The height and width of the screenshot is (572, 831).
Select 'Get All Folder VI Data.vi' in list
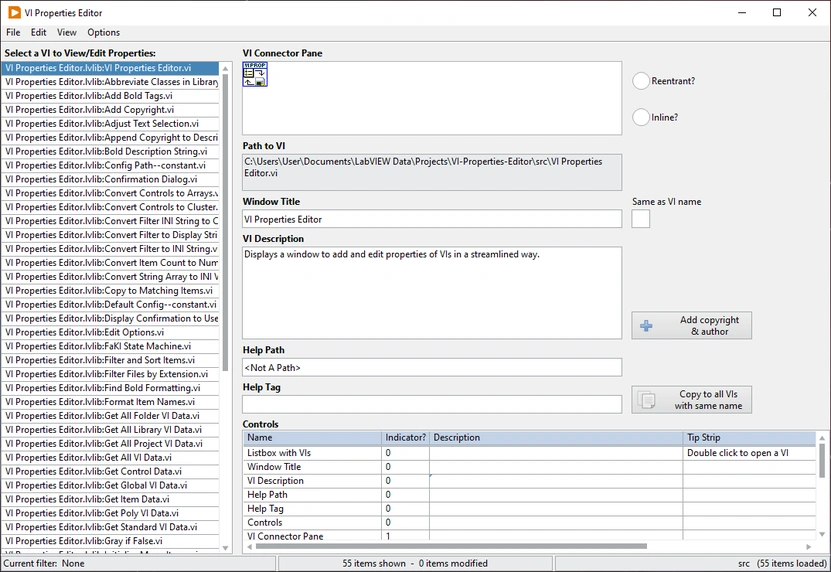tap(110, 416)
